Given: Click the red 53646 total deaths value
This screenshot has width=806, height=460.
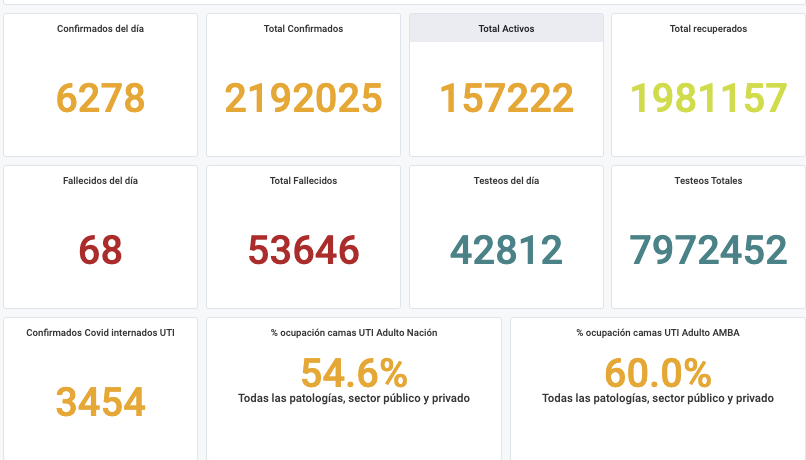Looking at the screenshot, I should (303, 250).
